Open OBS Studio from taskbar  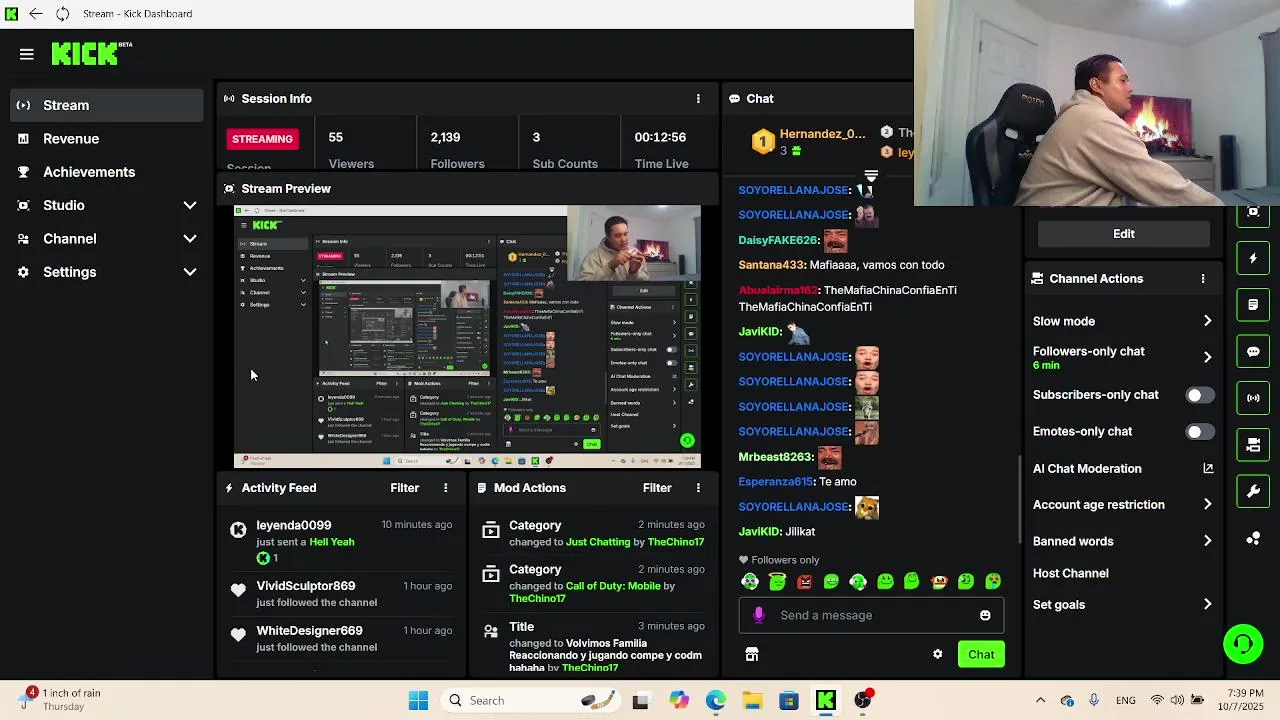pyautogui.click(x=863, y=700)
